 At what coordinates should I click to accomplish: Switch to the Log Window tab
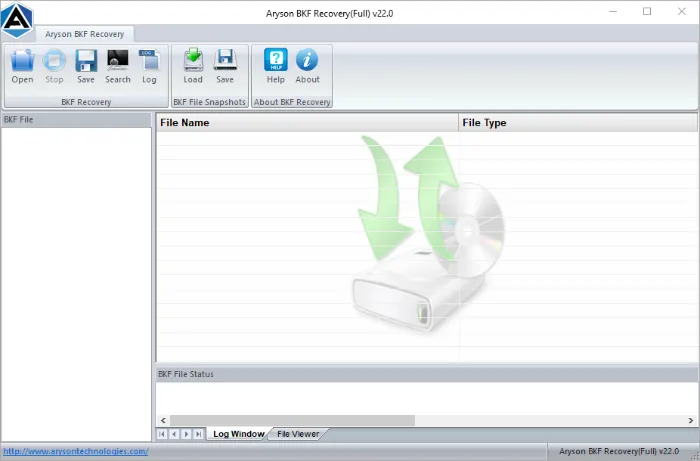(238, 434)
